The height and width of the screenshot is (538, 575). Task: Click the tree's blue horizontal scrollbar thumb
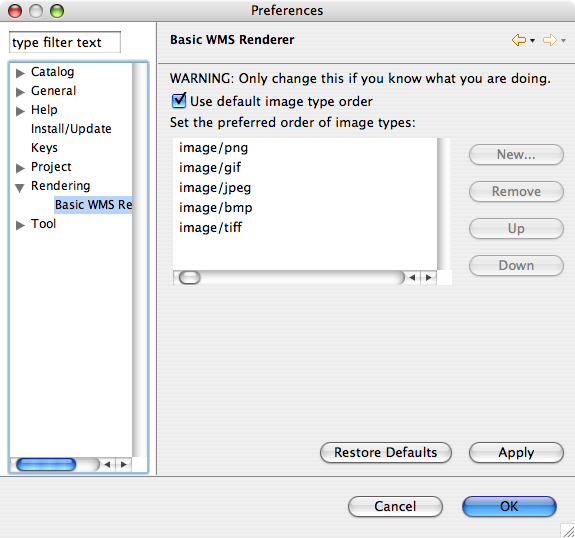coord(46,465)
